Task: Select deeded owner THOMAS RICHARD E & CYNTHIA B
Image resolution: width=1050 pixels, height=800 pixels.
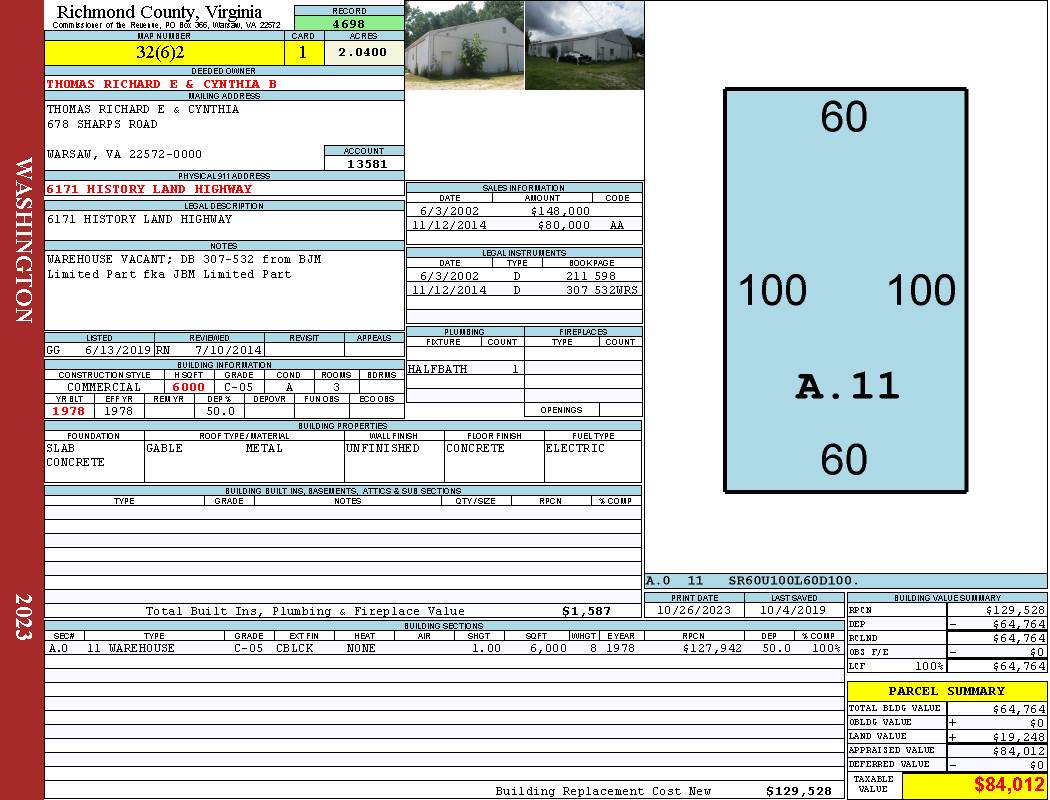Action: click(161, 84)
